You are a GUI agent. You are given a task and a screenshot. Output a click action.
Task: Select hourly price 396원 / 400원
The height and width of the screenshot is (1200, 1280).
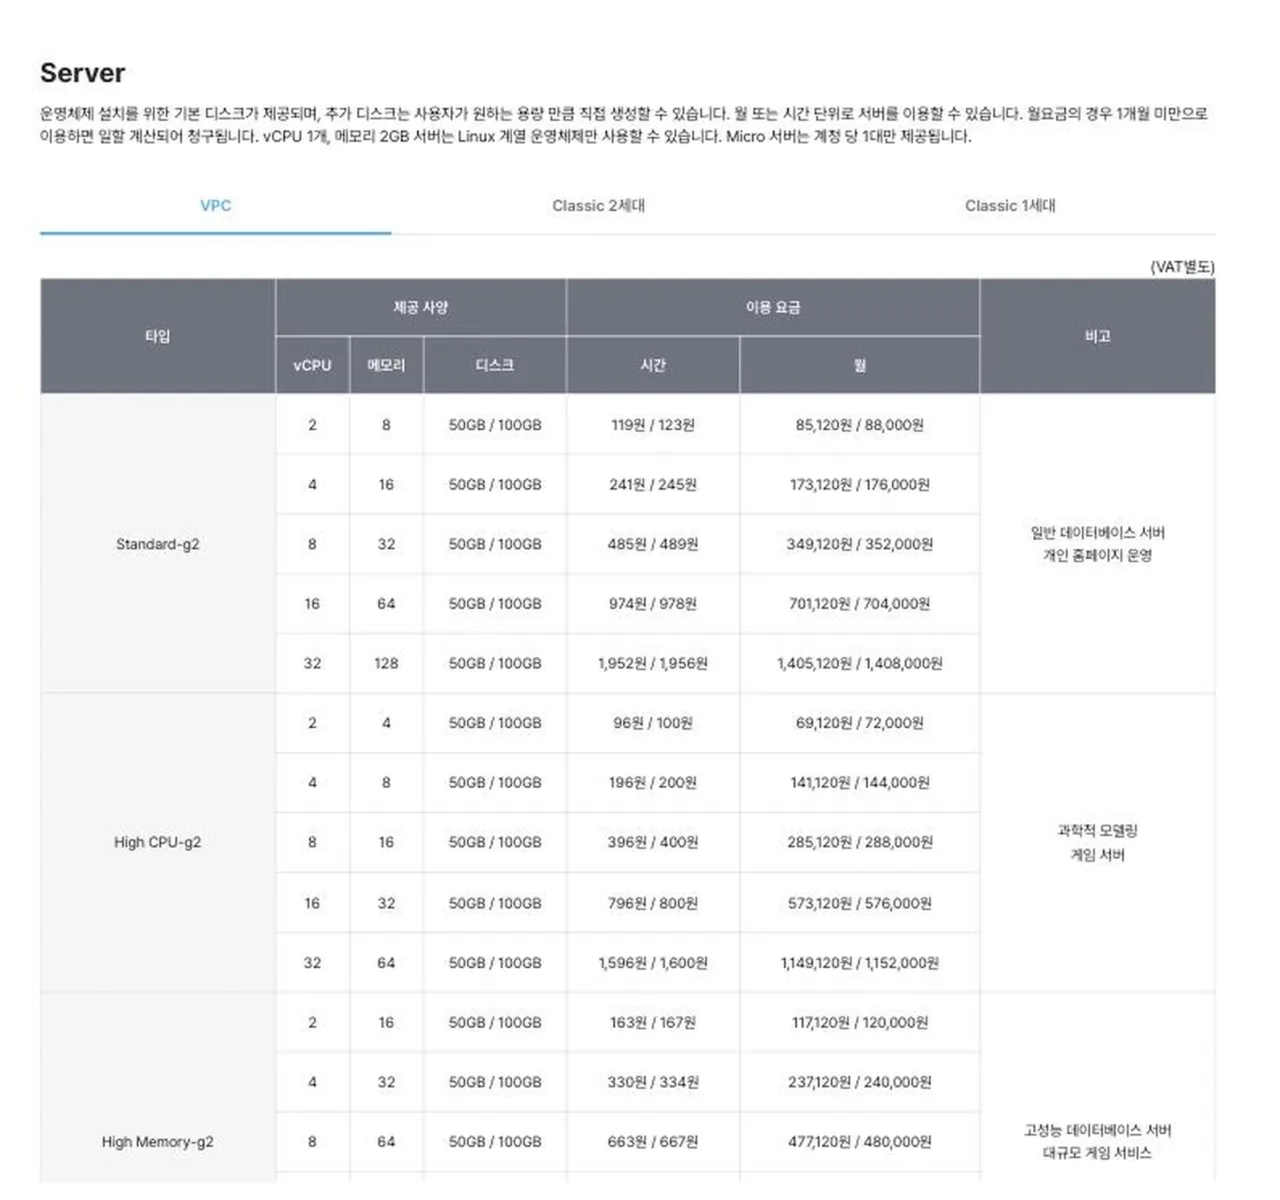(x=653, y=842)
